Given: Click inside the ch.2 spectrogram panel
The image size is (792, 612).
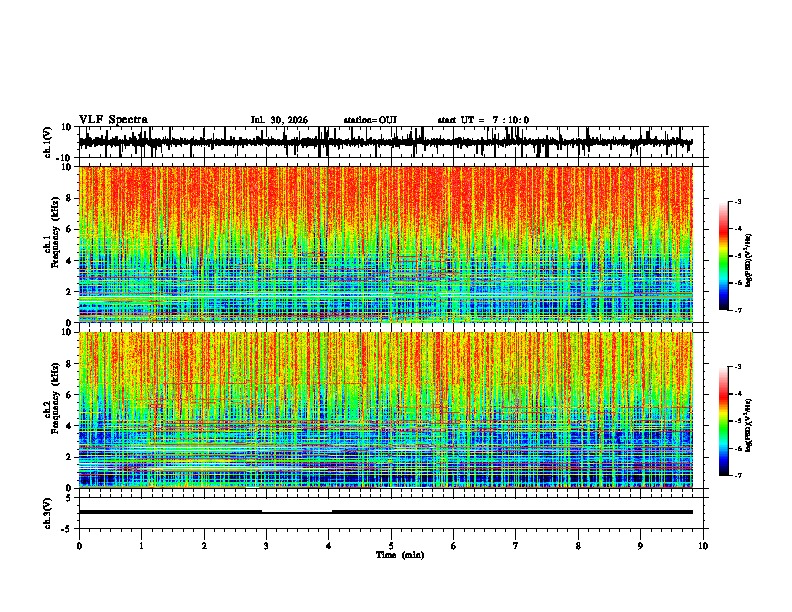Looking at the screenshot, I should click(386, 410).
